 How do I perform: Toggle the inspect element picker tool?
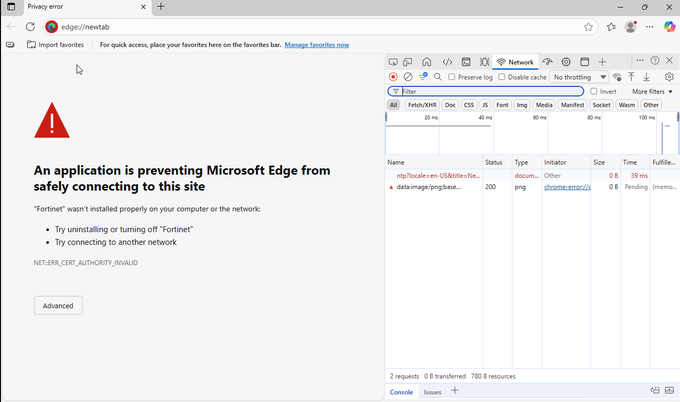(393, 62)
